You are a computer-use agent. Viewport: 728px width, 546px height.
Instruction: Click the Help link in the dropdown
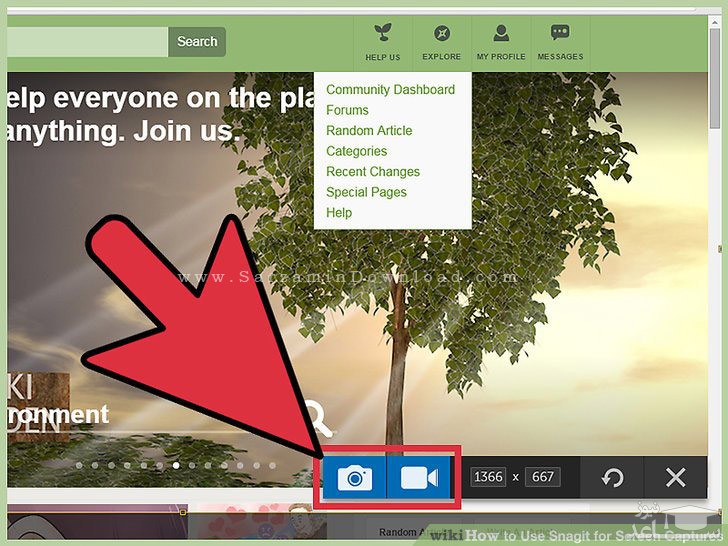pyautogui.click(x=339, y=212)
